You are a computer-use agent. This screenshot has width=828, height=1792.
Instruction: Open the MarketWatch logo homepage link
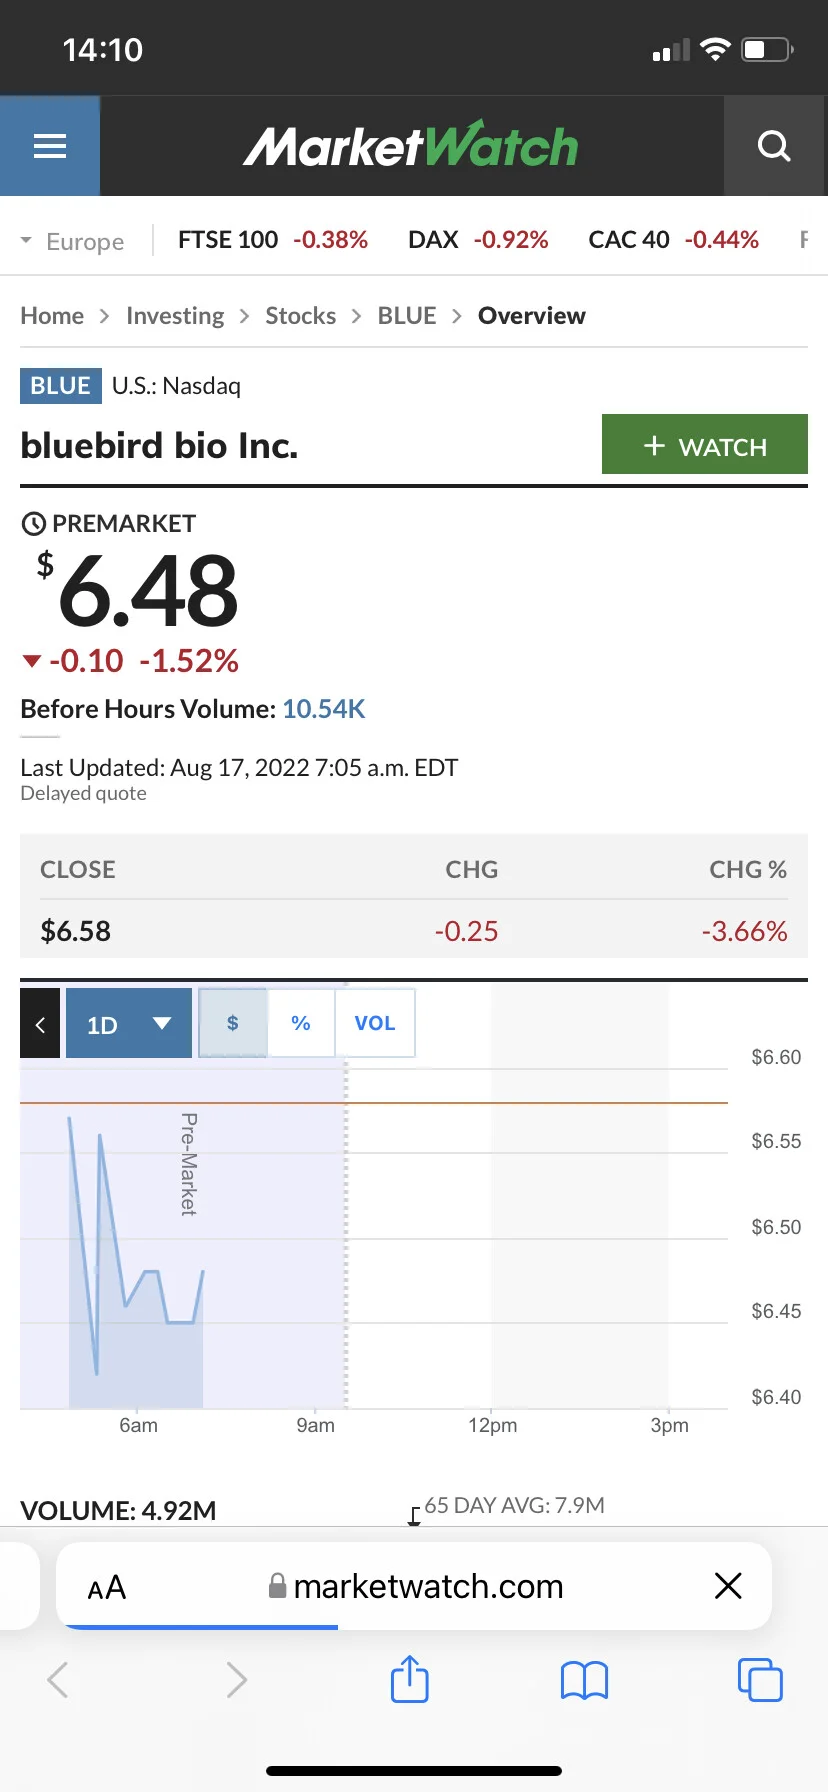point(411,146)
